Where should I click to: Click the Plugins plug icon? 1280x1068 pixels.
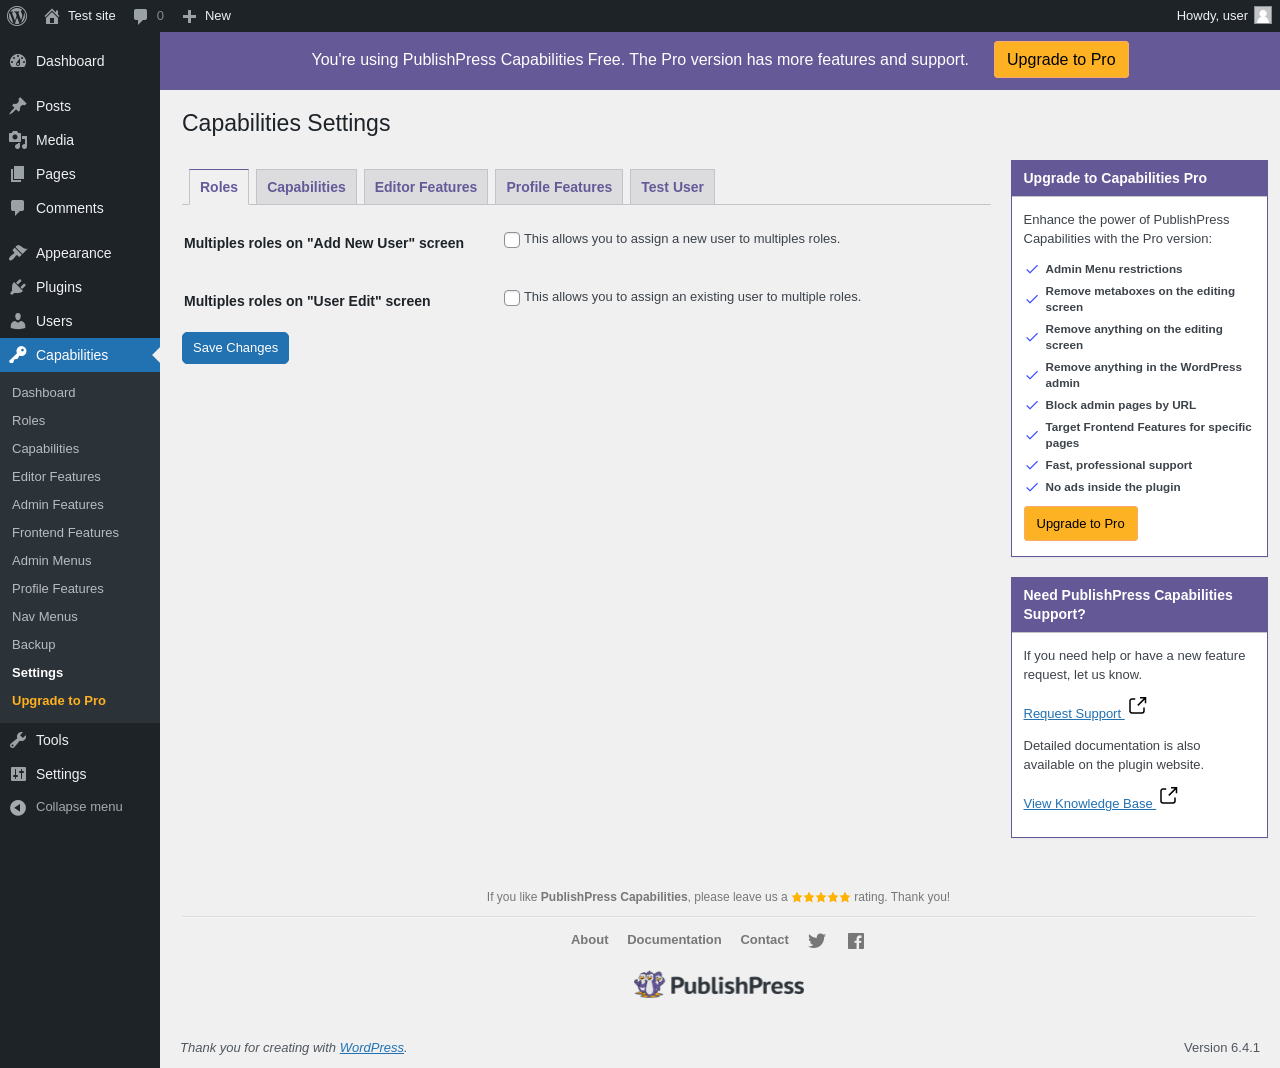(18, 287)
